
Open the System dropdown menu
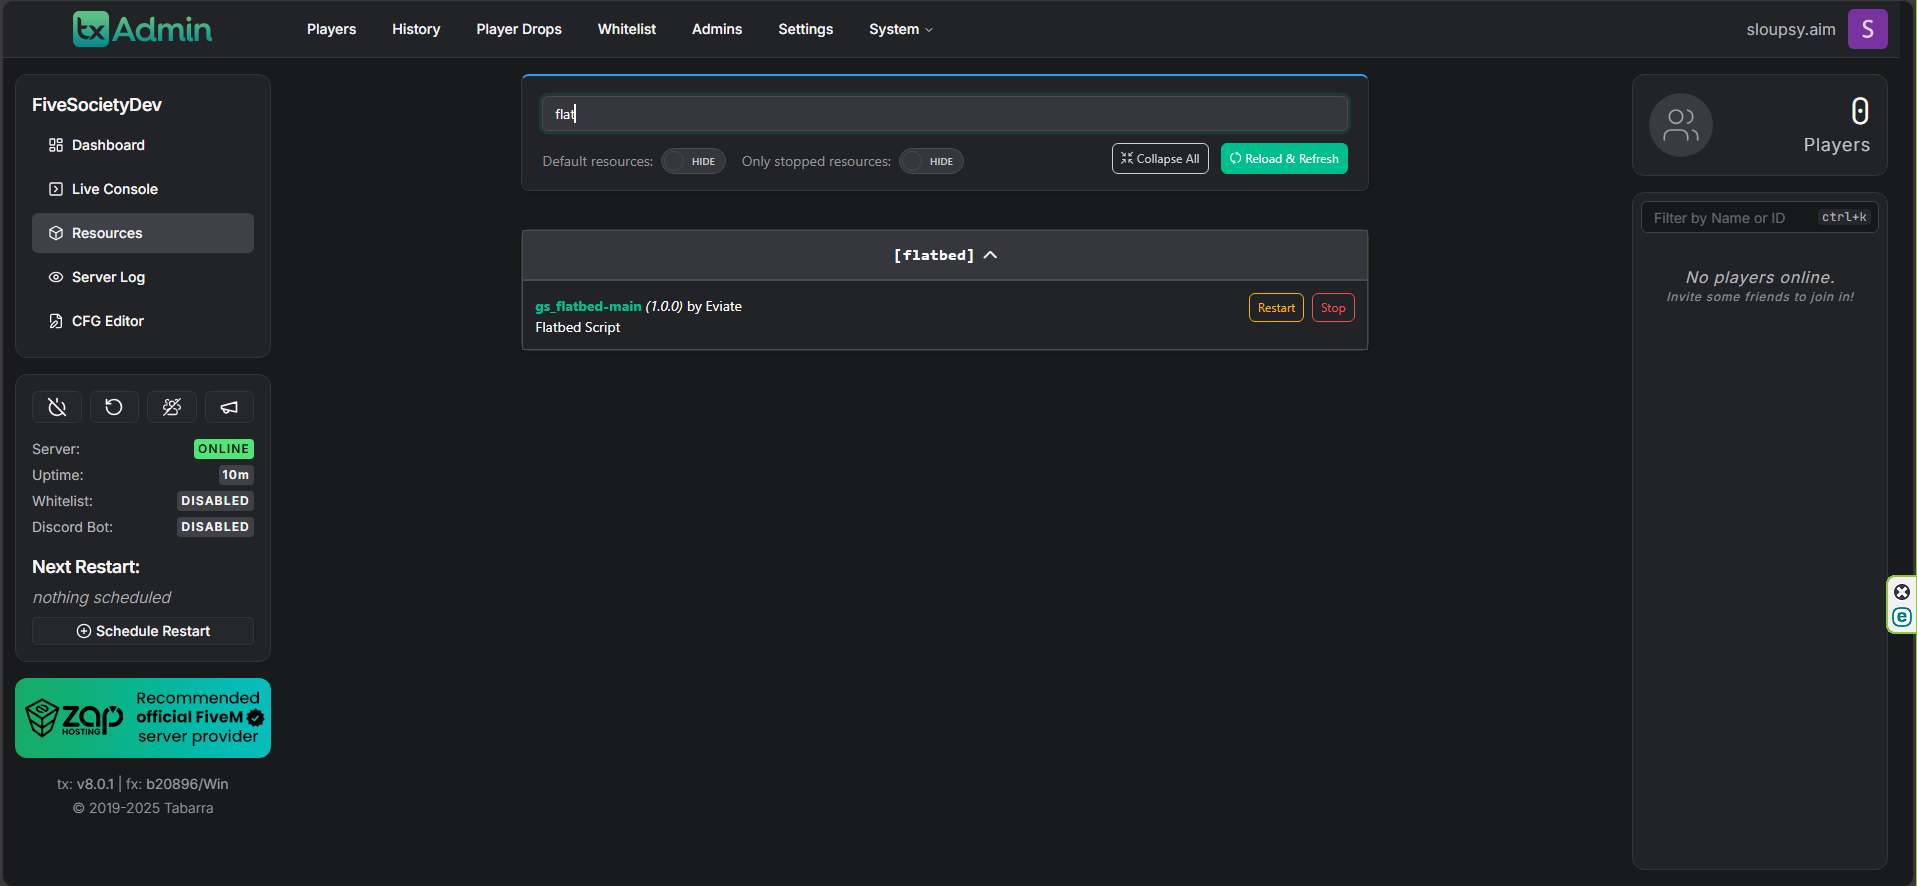coord(900,29)
